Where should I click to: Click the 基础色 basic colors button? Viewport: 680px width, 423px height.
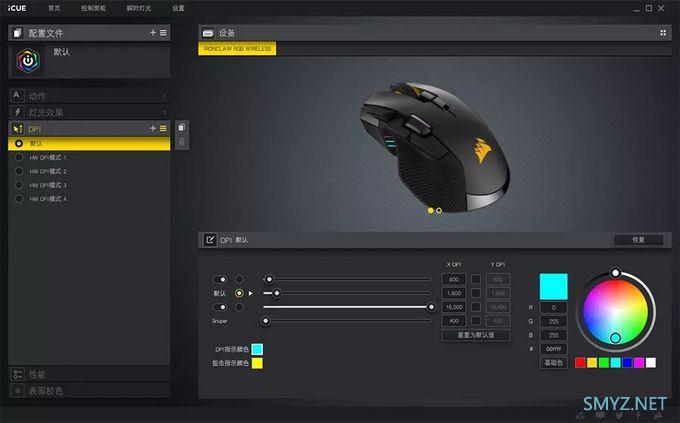click(553, 362)
